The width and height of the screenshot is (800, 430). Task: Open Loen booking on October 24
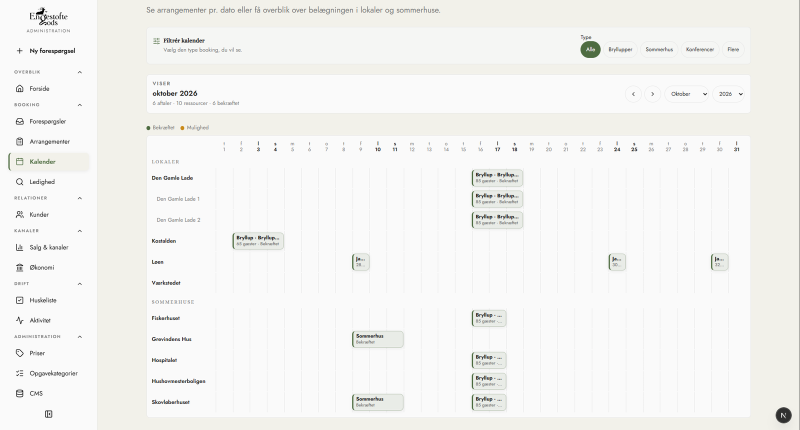pos(617,262)
